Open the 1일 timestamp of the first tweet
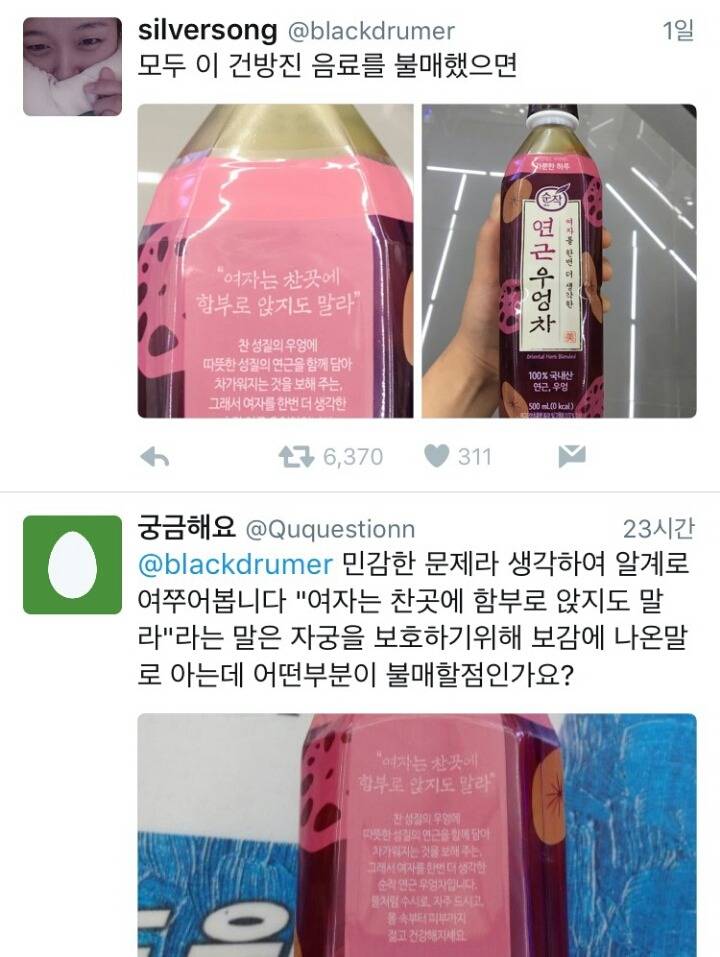 coord(678,31)
